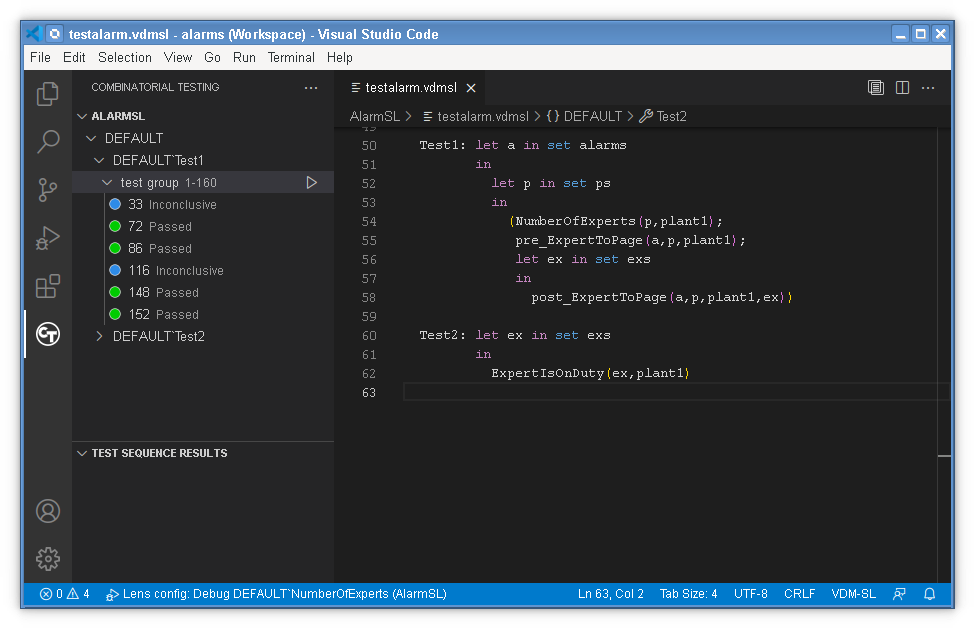Viewport: 975px width, 629px height.
Task: Change the VDM-SL language mode
Action: (853, 594)
